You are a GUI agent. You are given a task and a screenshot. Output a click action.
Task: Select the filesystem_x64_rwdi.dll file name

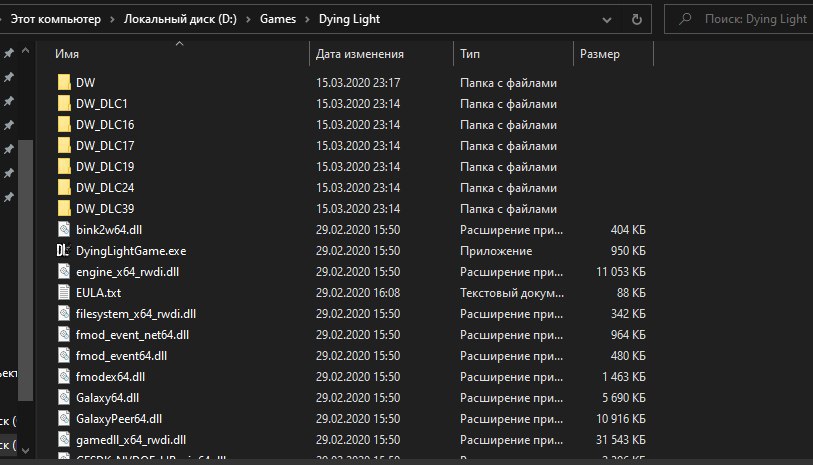[x=136, y=314]
